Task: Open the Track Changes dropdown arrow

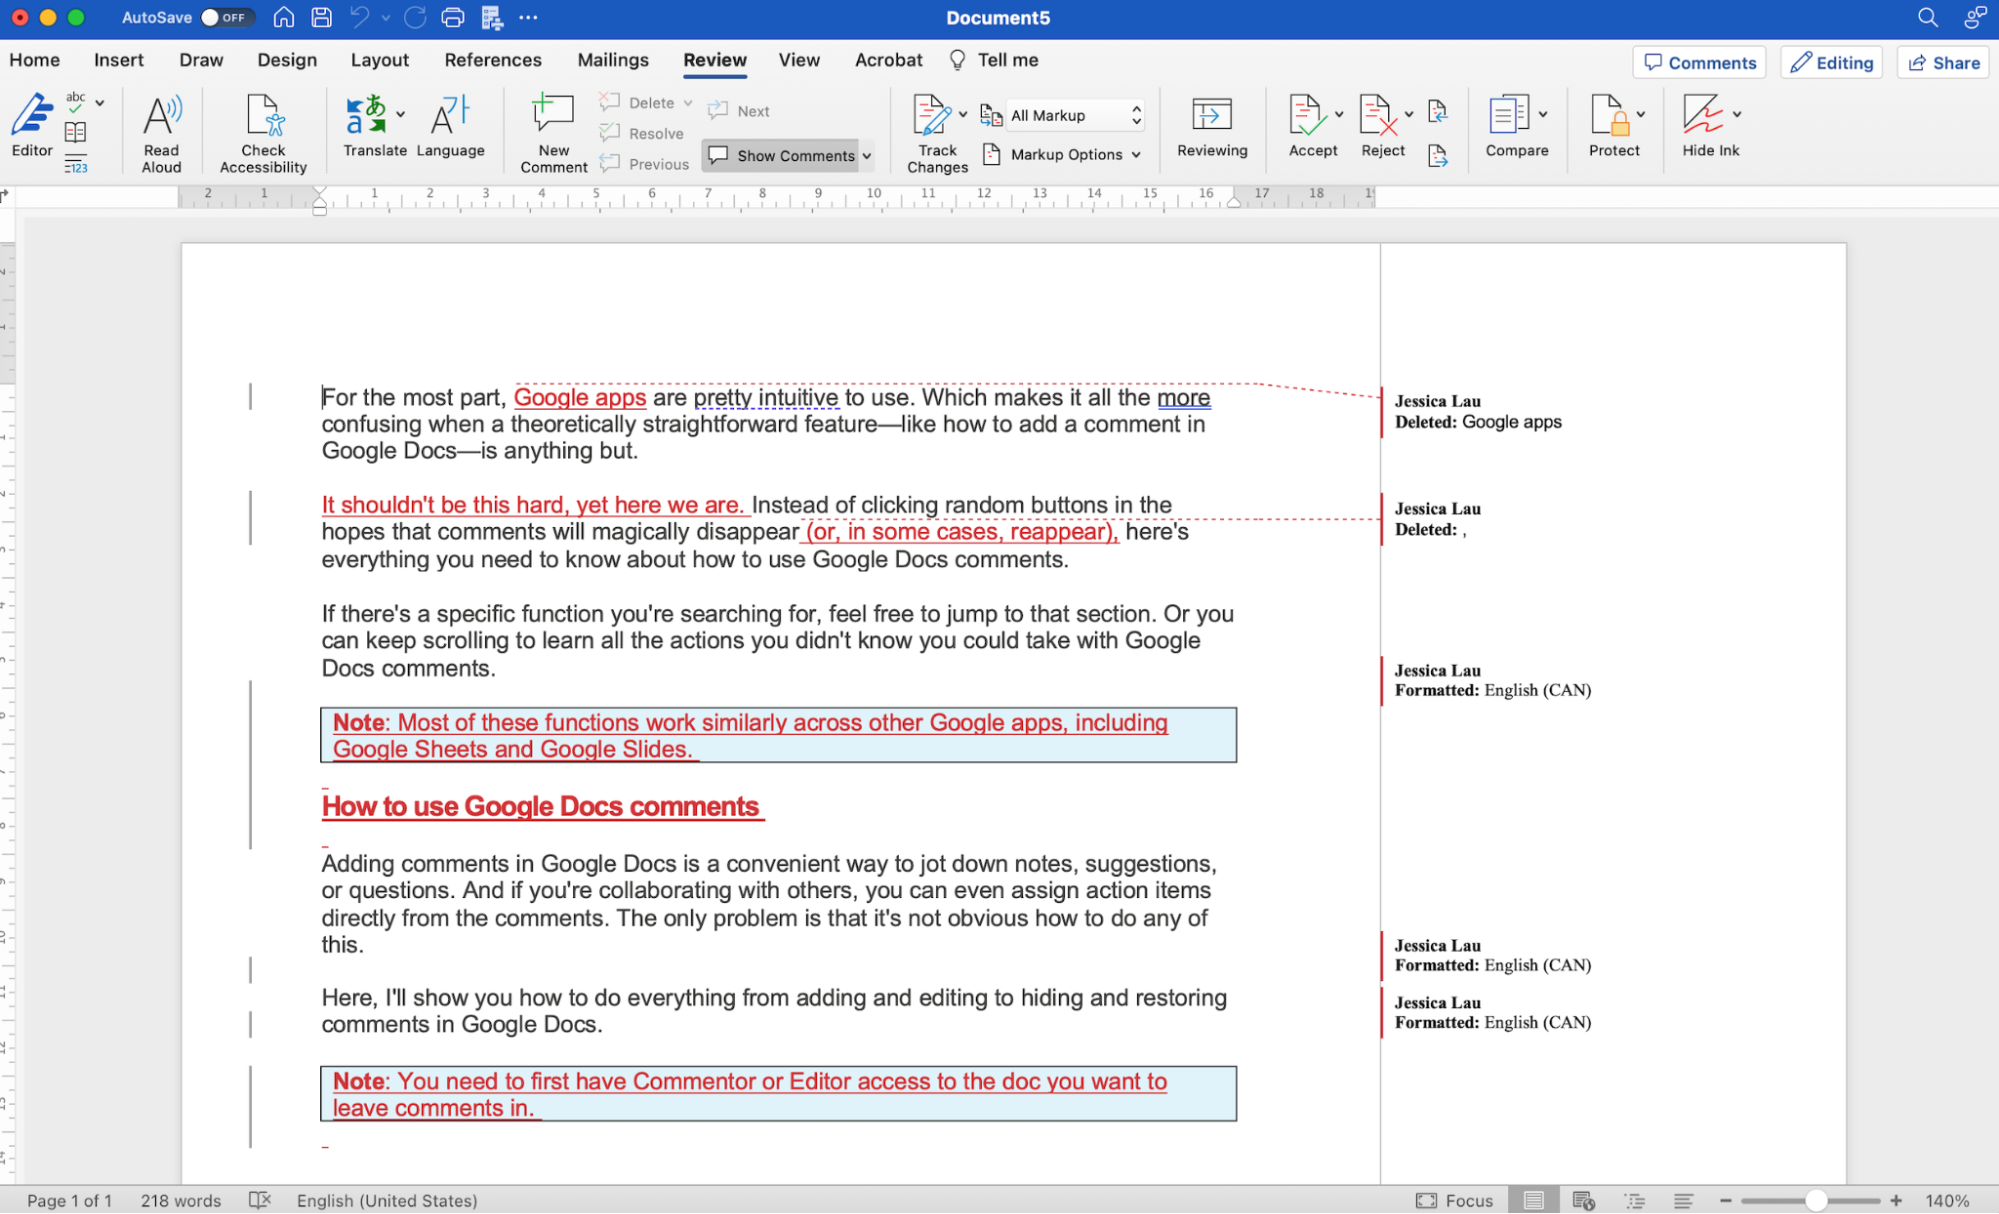Action: click(x=963, y=114)
